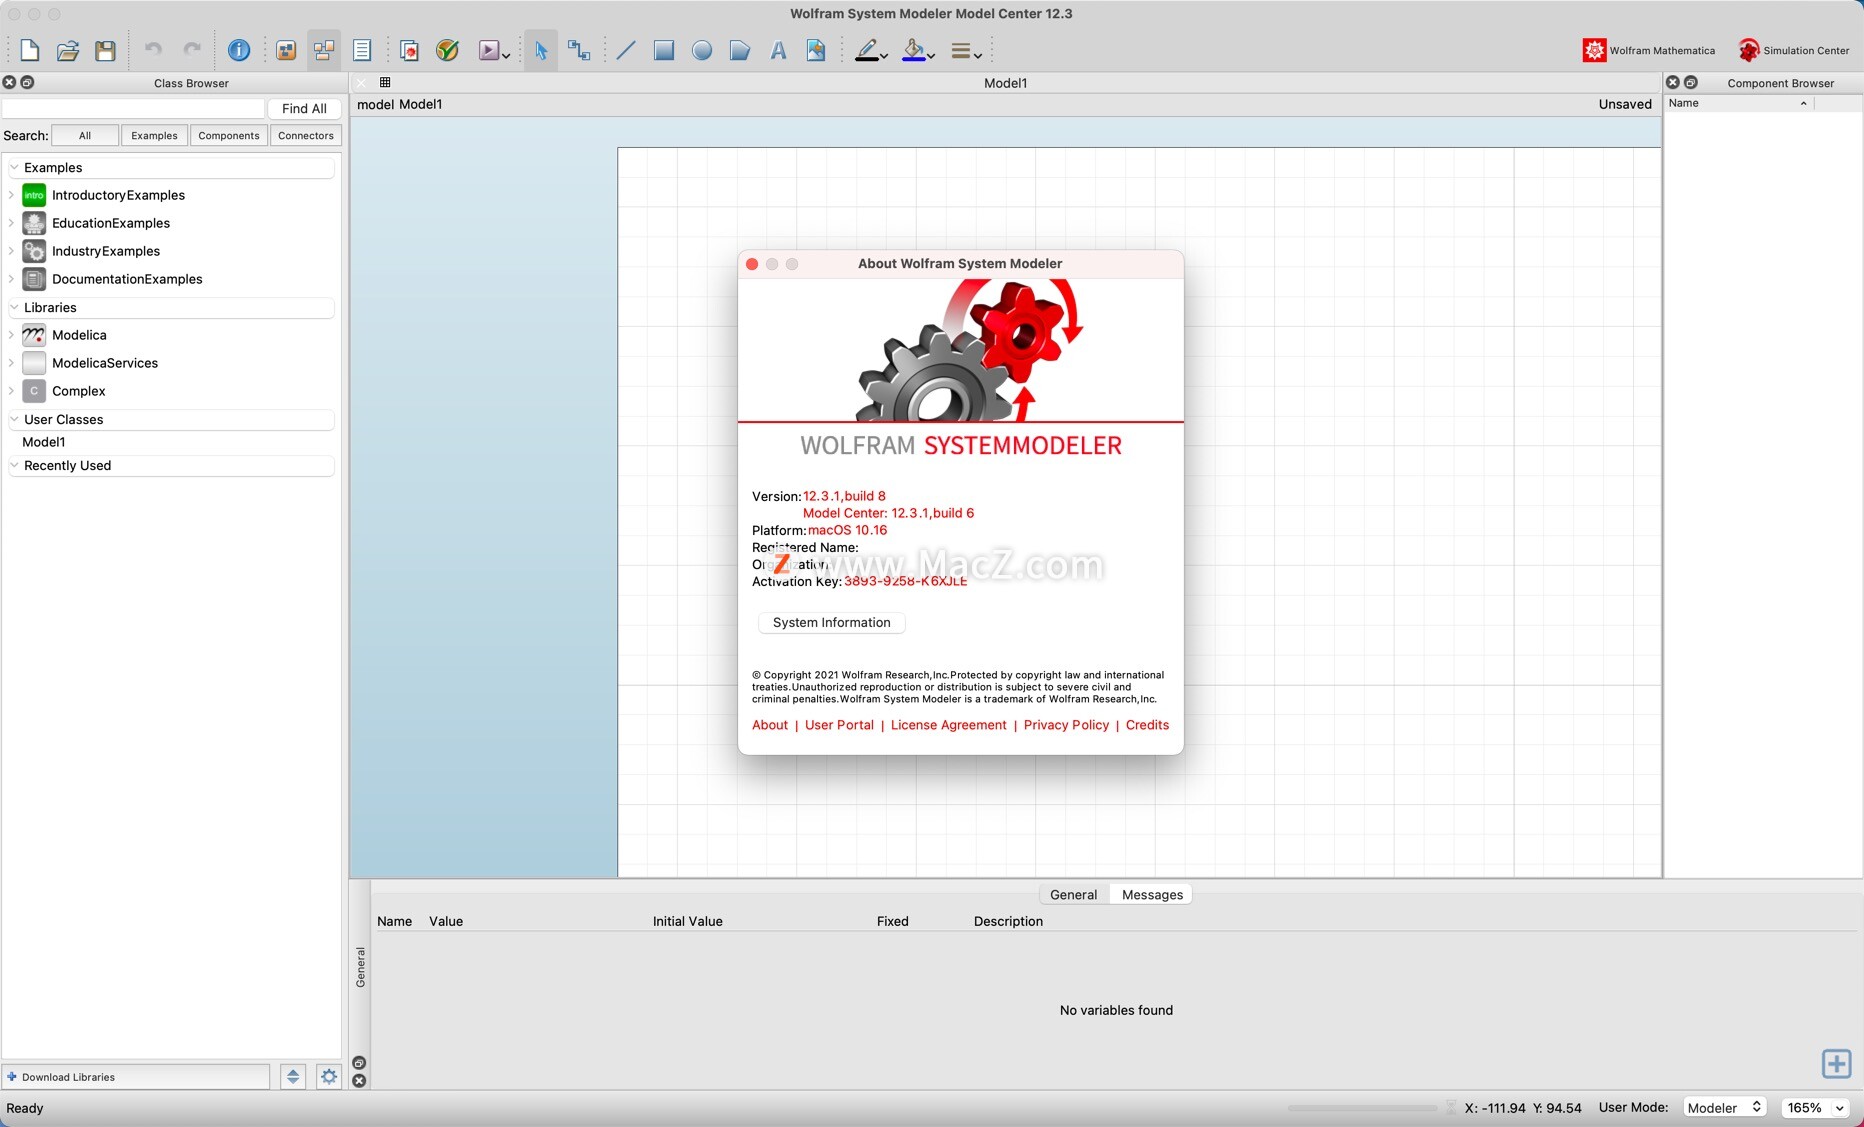Click the Class Browser search field
The image size is (1864, 1127).
[134, 108]
